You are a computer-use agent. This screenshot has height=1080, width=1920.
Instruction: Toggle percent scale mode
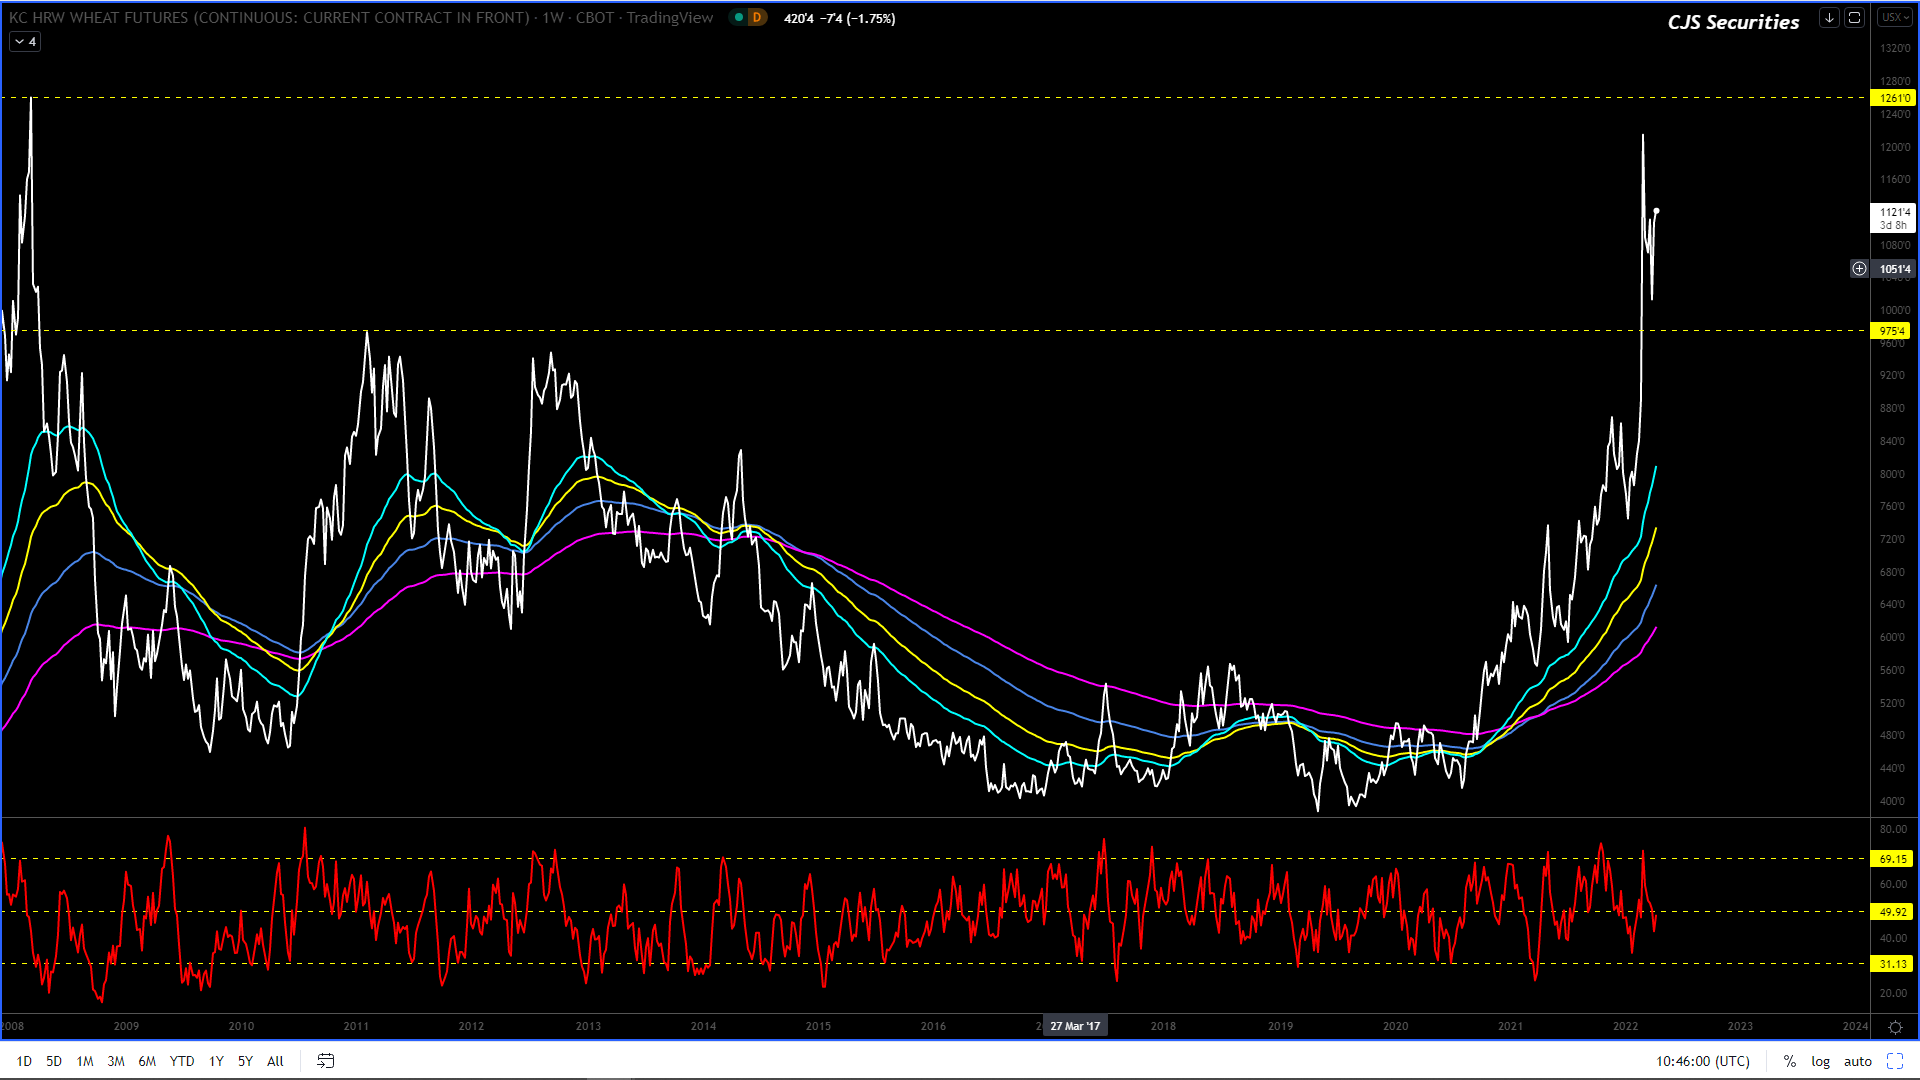pyautogui.click(x=1789, y=1061)
